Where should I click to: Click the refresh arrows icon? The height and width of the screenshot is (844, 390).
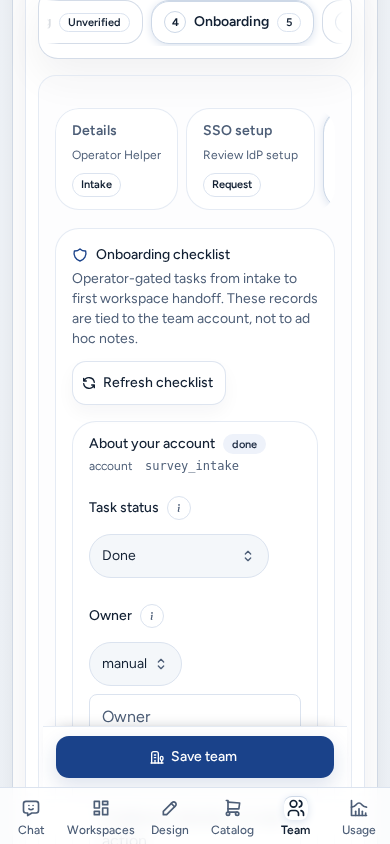89,383
